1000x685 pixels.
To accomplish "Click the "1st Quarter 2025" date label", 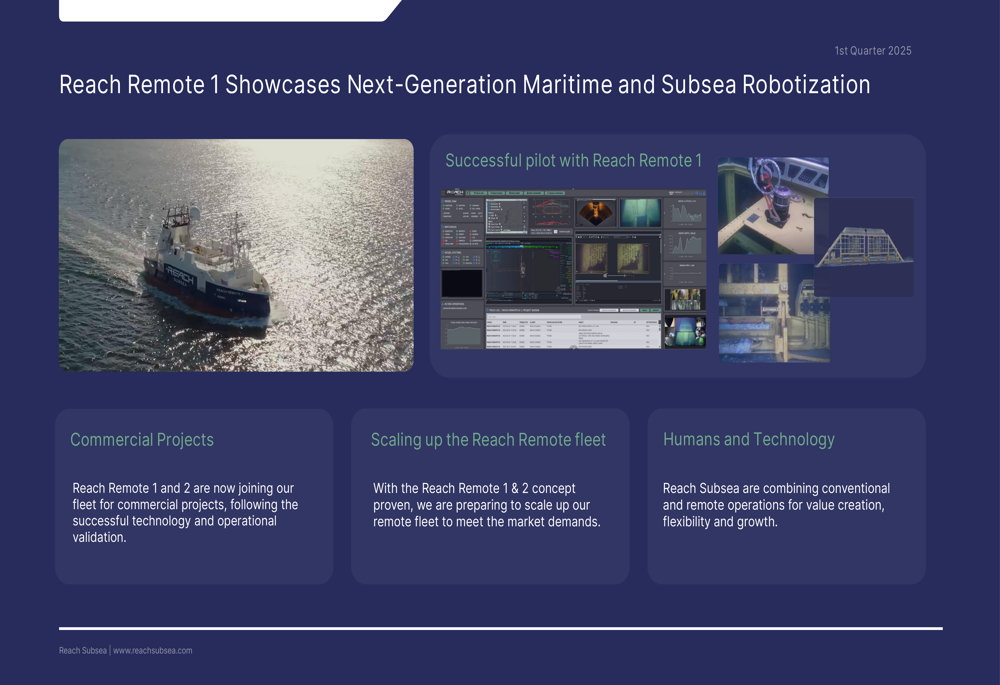I will [872, 51].
